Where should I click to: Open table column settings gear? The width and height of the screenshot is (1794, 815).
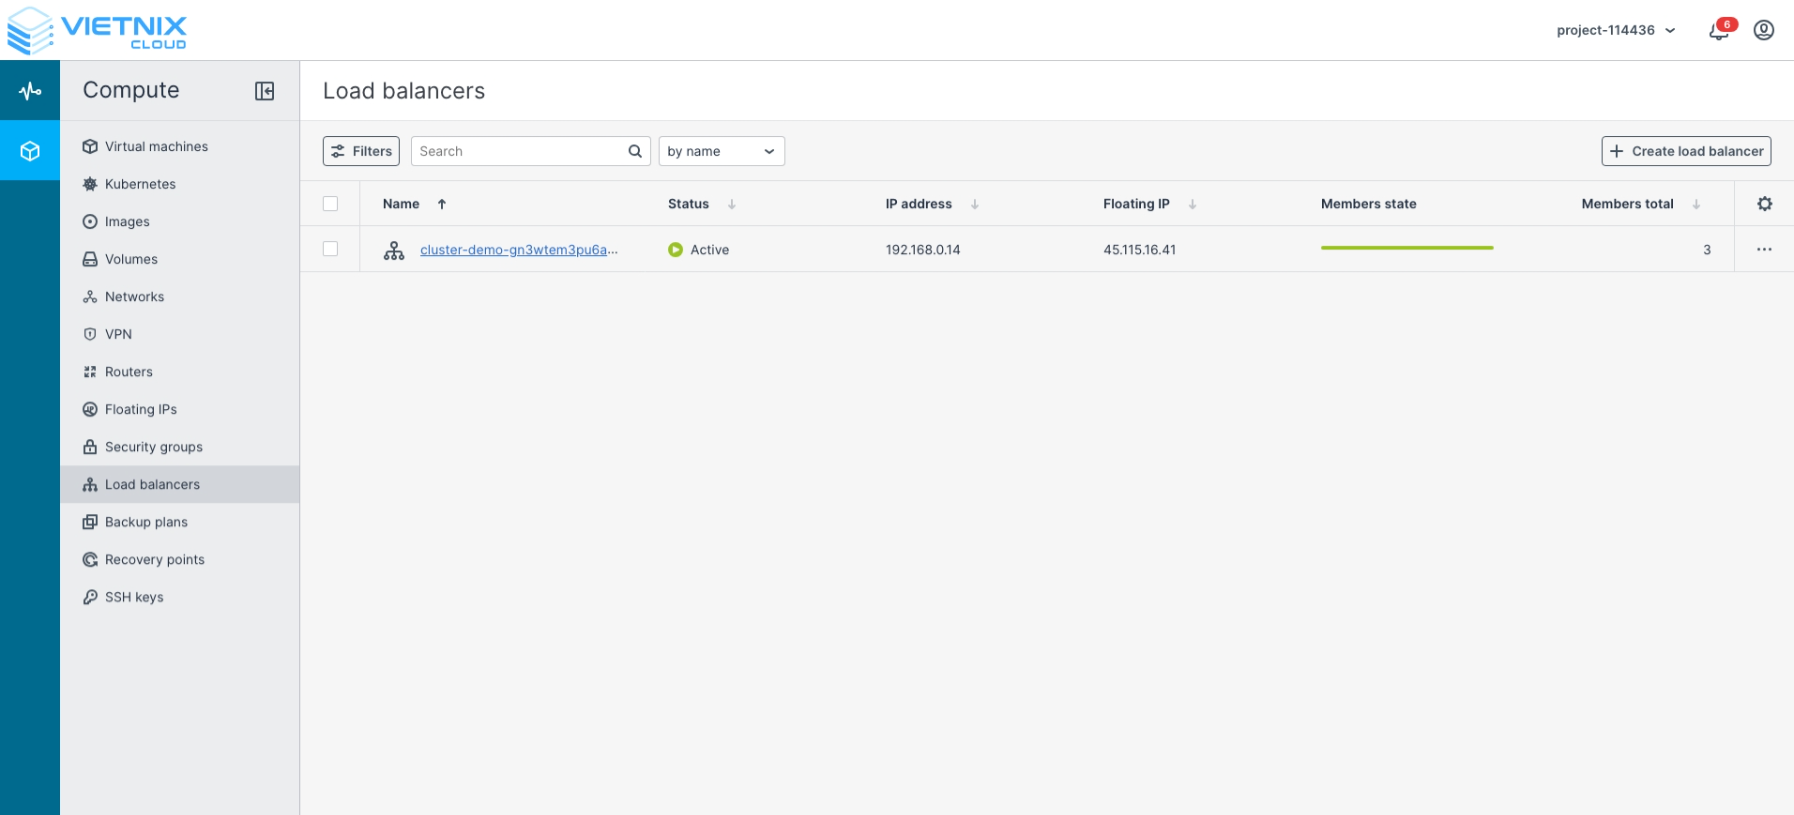[x=1765, y=204]
